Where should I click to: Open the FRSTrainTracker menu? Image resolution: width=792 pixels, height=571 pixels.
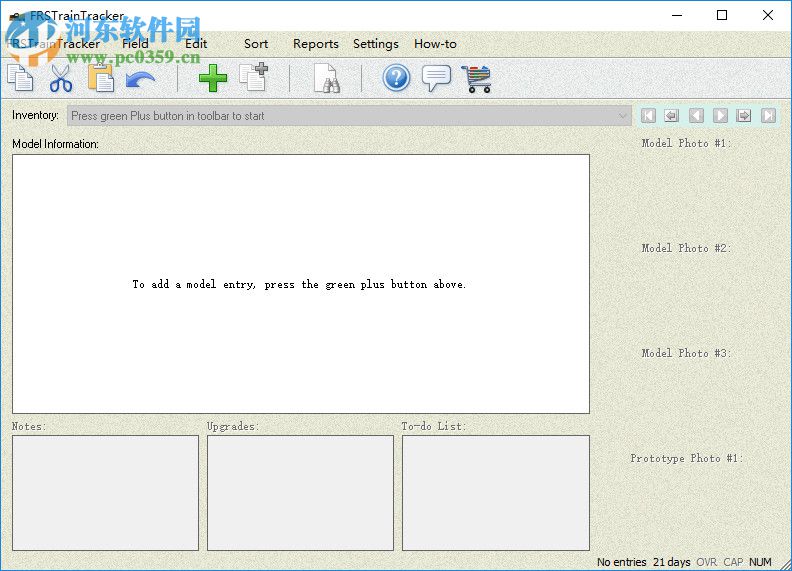pyautogui.click(x=53, y=44)
